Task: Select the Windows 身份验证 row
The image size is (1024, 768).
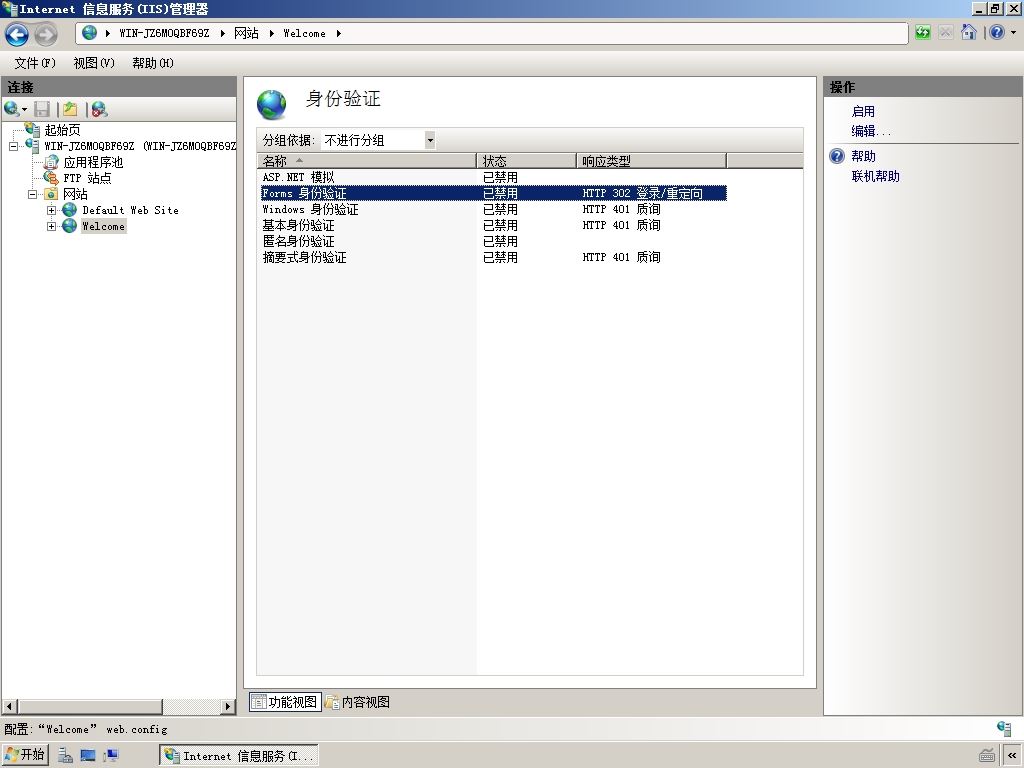Action: (493, 209)
